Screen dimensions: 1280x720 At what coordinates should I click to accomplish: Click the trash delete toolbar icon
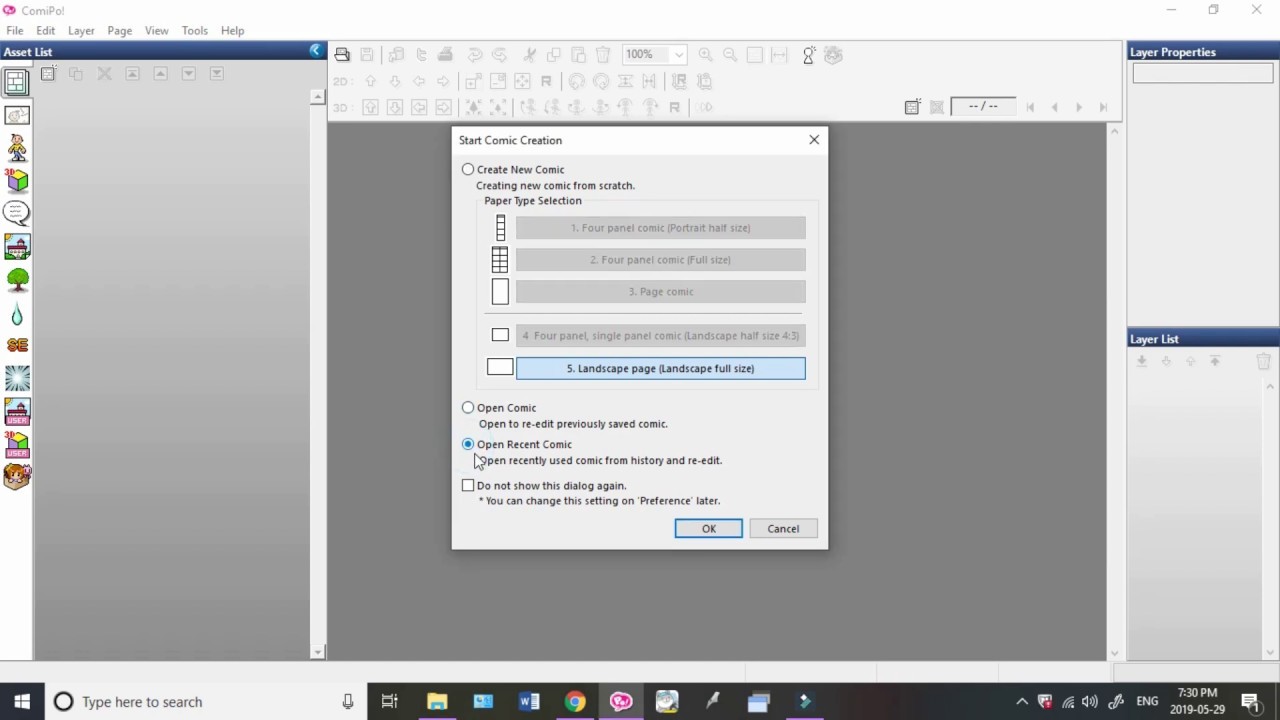pos(603,55)
